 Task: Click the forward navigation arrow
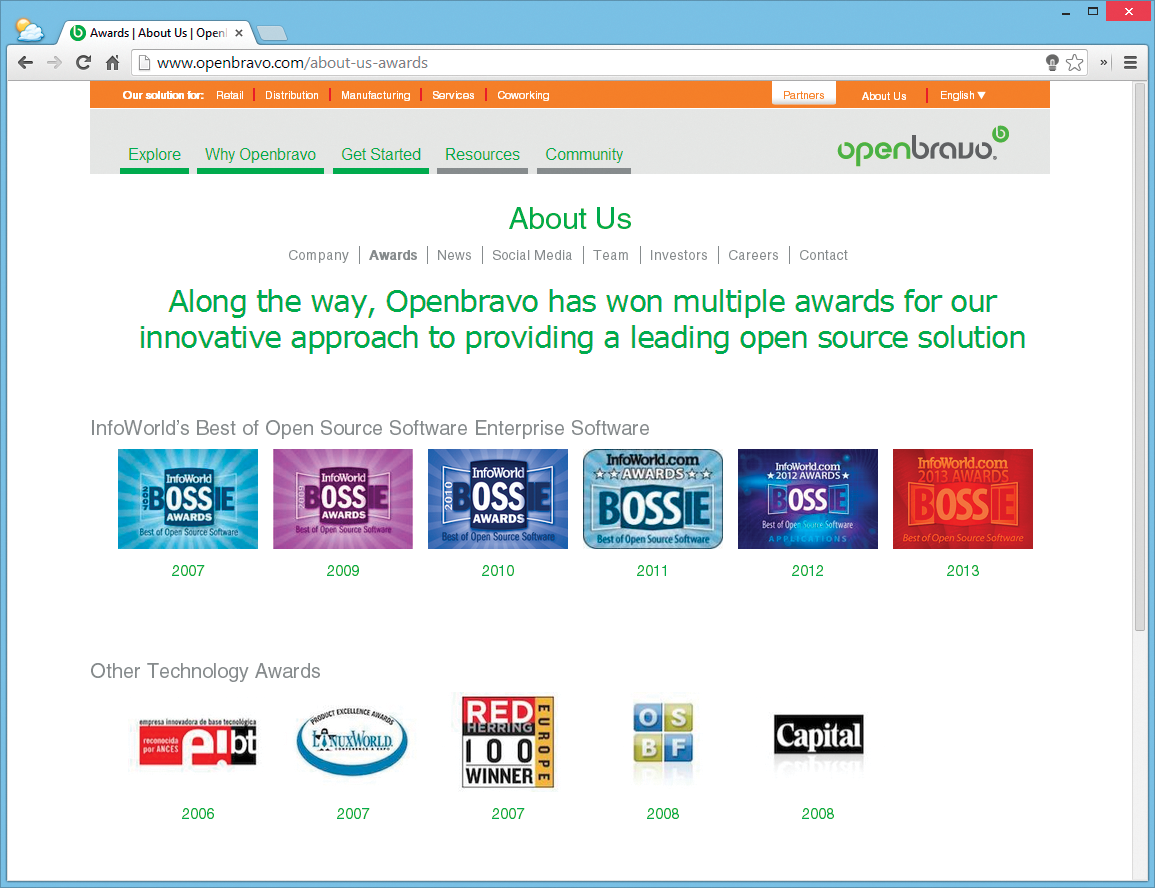coord(54,62)
